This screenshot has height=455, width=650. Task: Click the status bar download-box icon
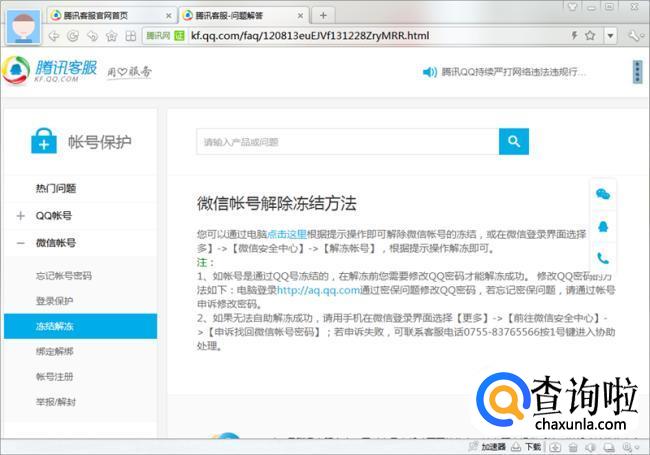coord(555,447)
